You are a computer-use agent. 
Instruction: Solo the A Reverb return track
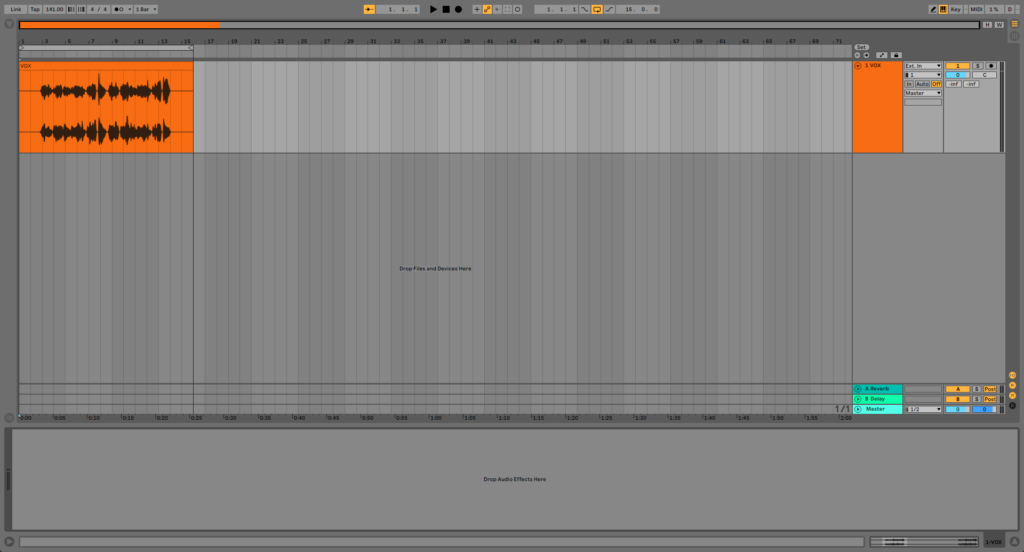click(x=977, y=389)
